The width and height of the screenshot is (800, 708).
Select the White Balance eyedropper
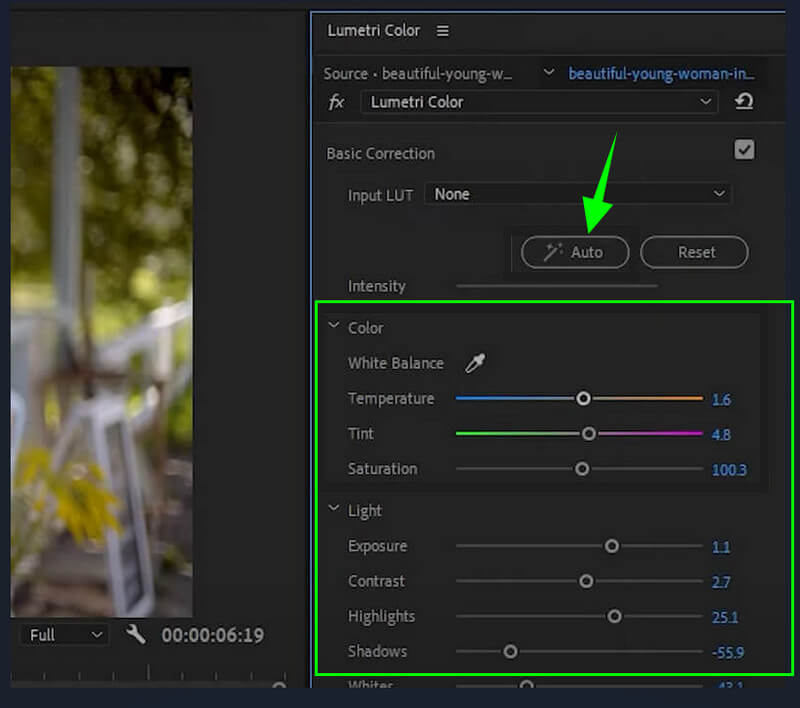pos(475,363)
